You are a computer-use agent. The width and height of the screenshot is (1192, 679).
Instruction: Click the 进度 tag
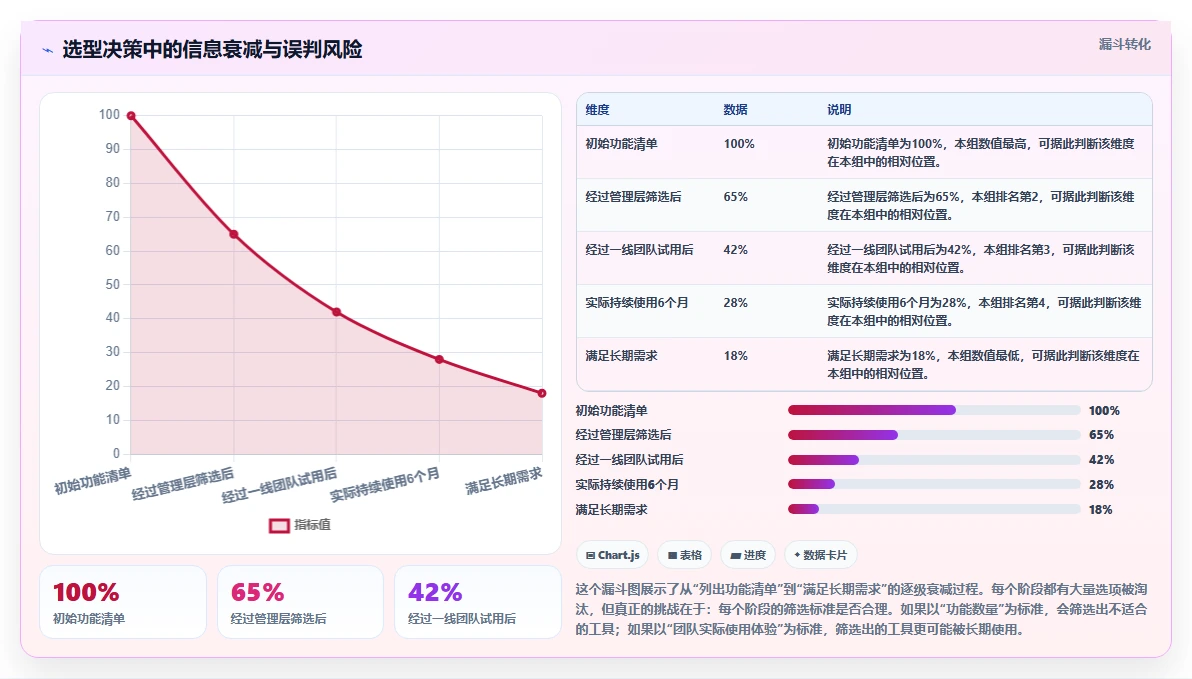[748, 555]
